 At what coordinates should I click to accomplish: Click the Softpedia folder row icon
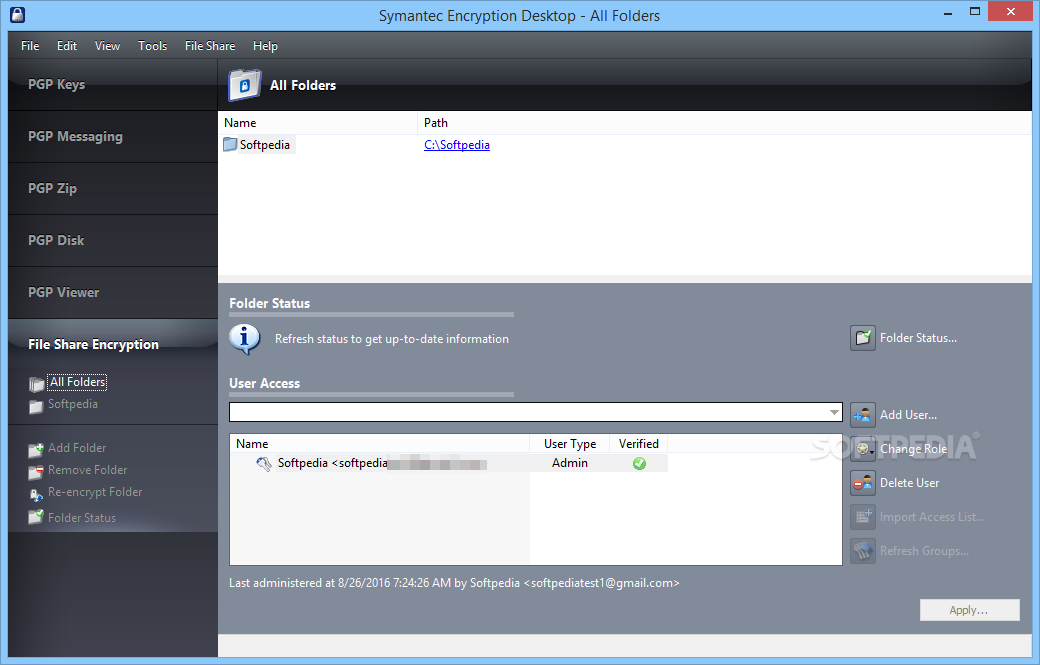pyautogui.click(x=230, y=144)
